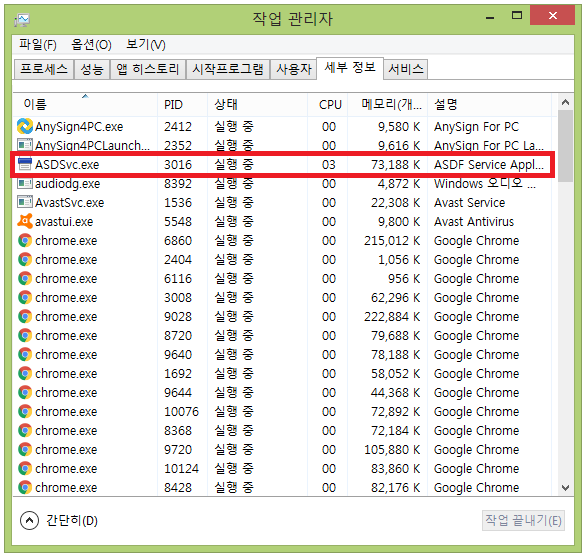The image size is (585, 558).
Task: Click memory value 215,012 K
Action: point(392,241)
